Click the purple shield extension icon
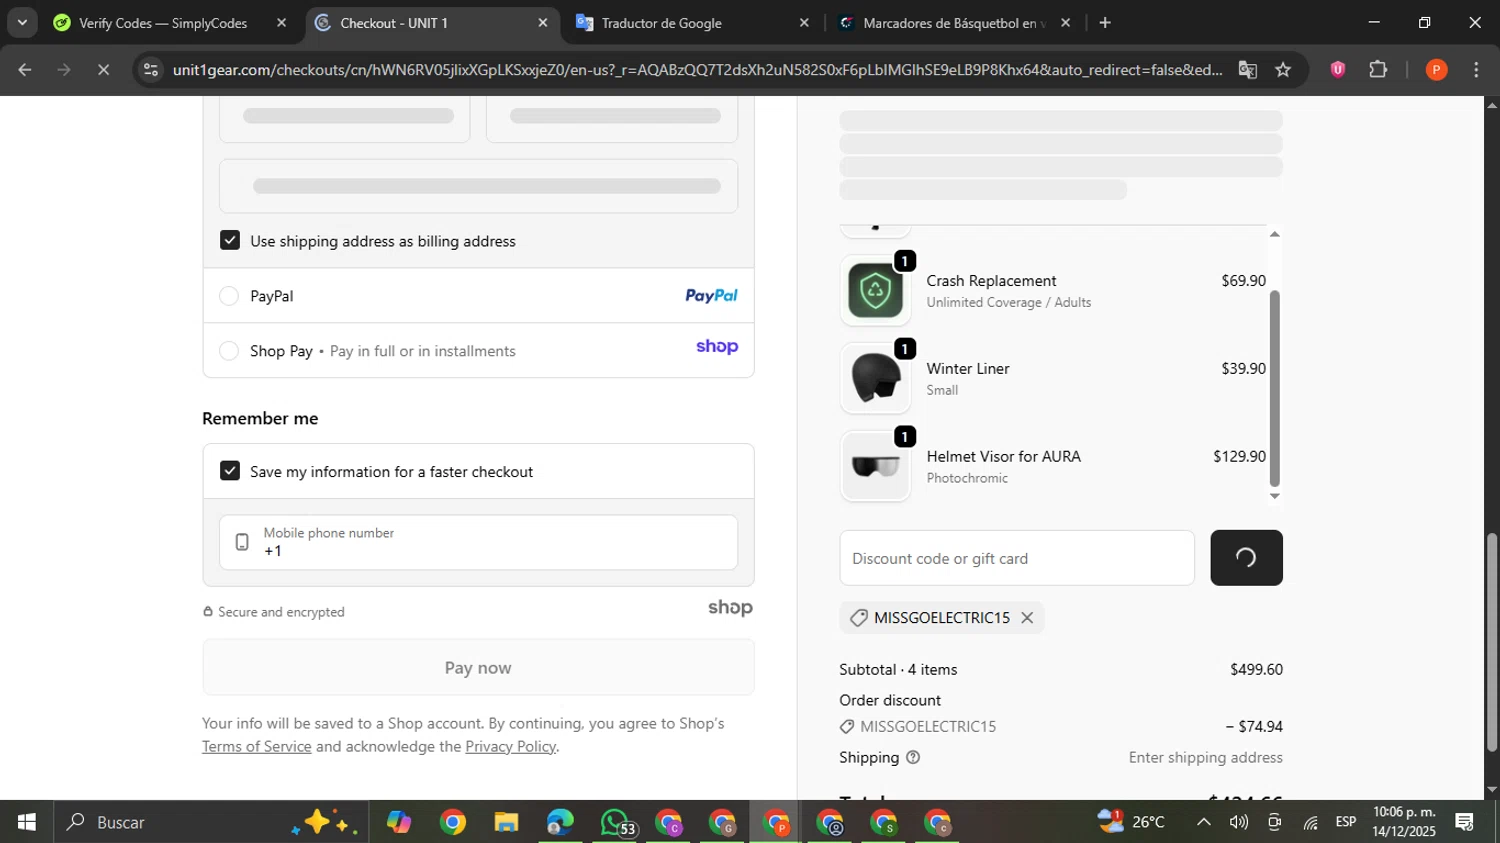This screenshot has width=1500, height=843. [1337, 70]
